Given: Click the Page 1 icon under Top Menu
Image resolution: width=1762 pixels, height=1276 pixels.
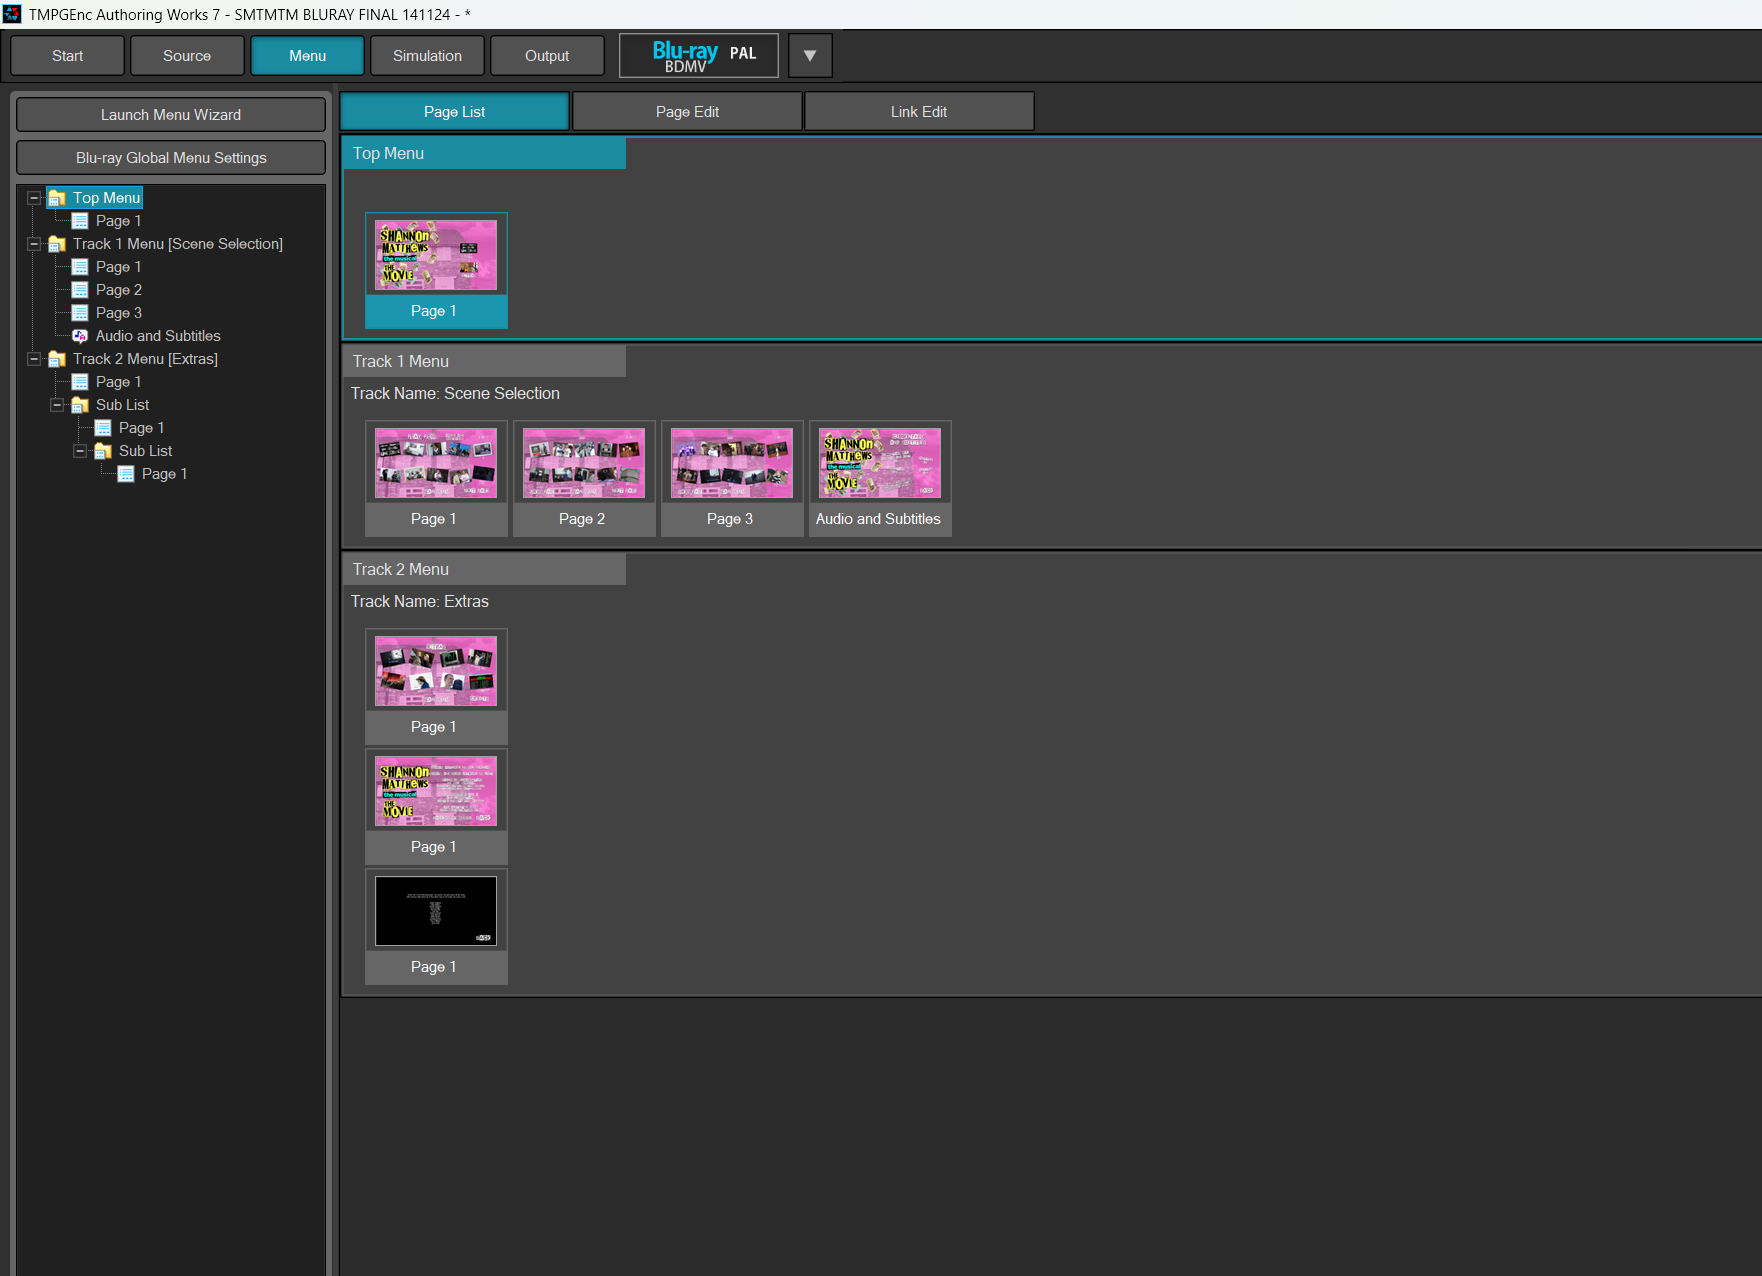Looking at the screenshot, I should point(80,221).
